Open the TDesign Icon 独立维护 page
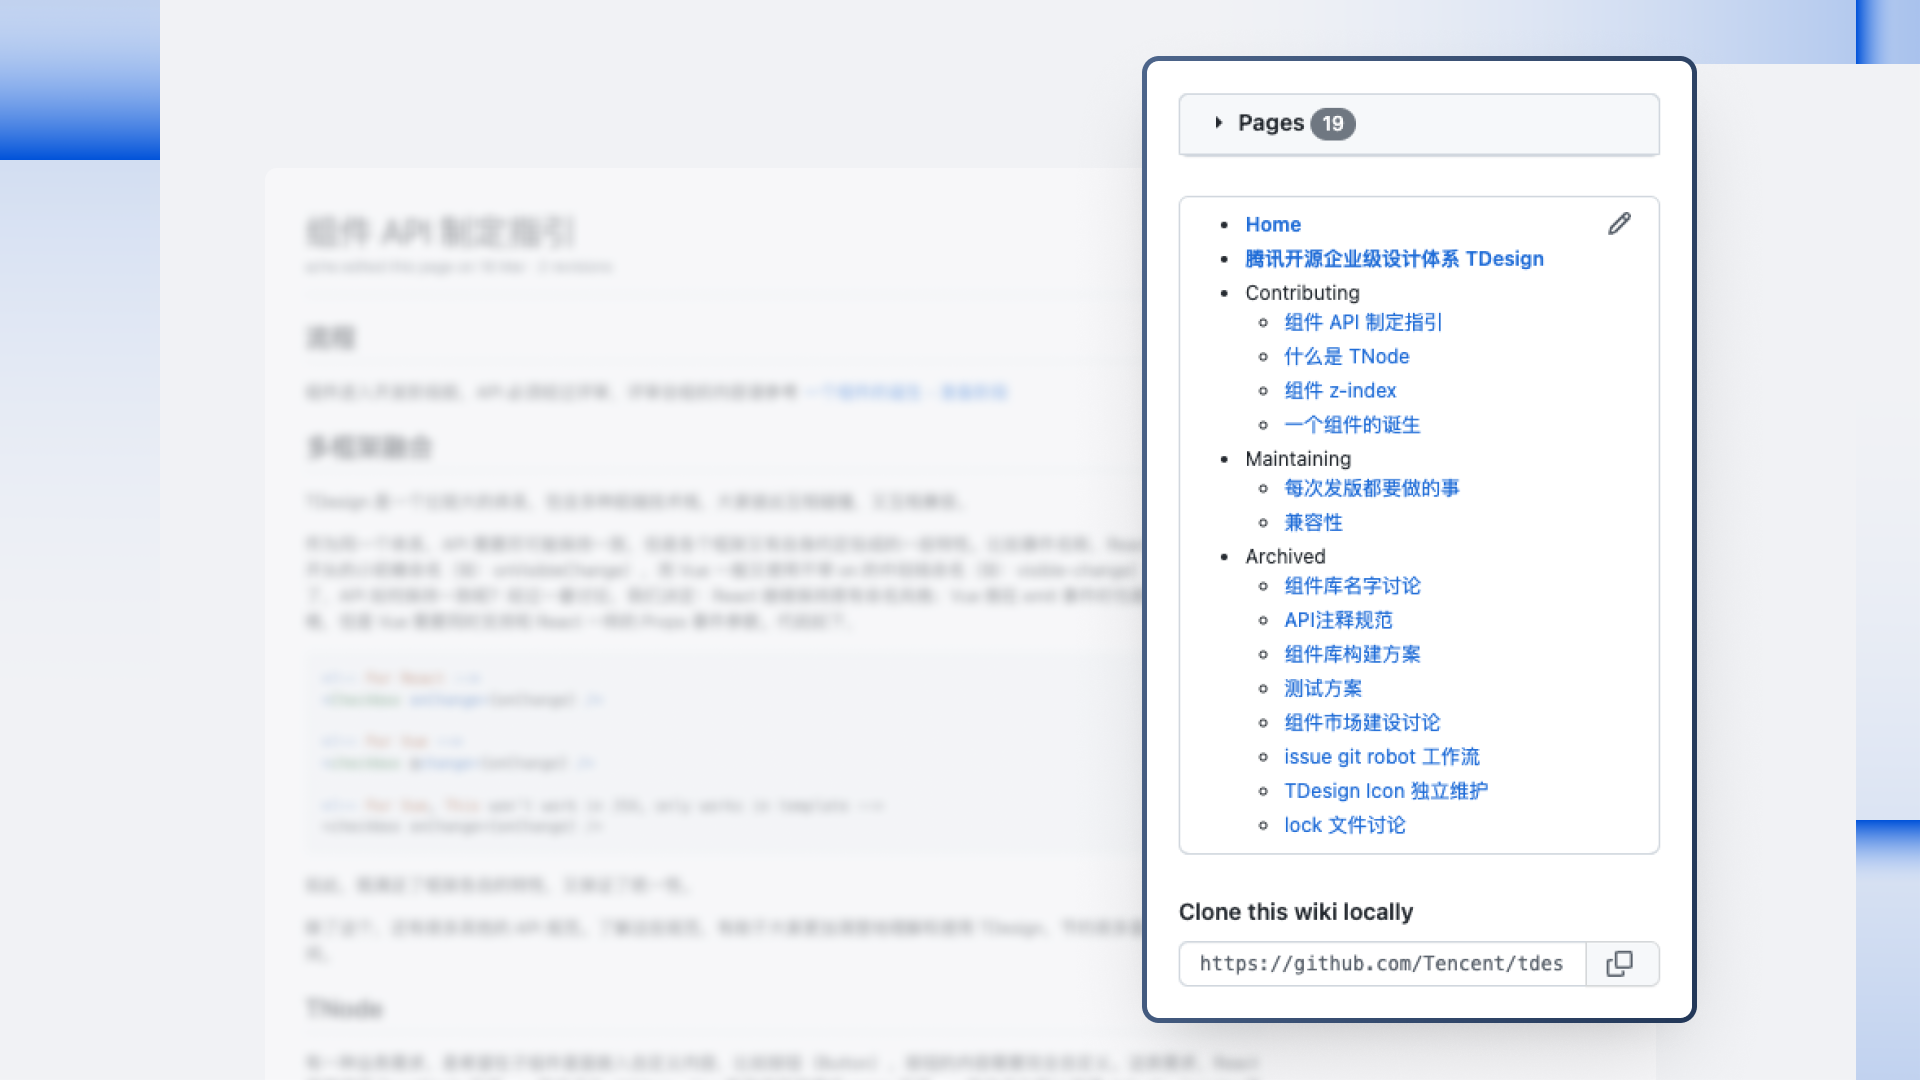 coord(1386,791)
